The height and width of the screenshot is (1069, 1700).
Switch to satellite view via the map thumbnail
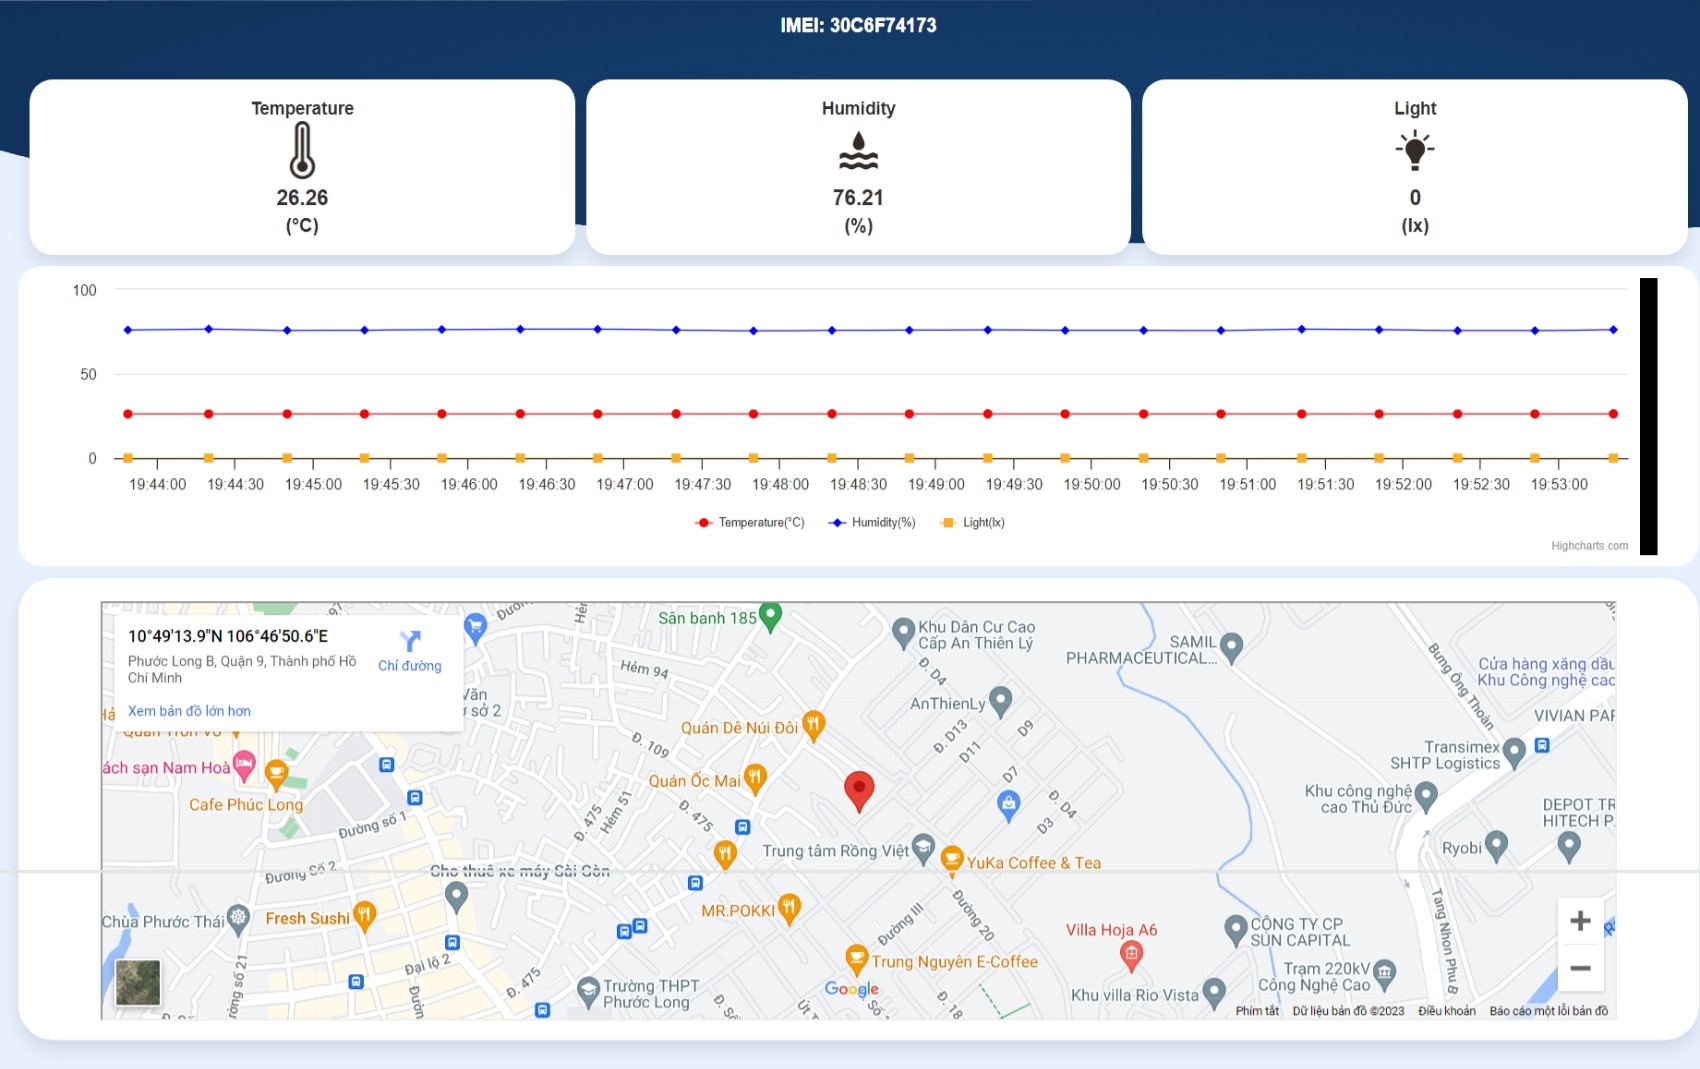136,984
